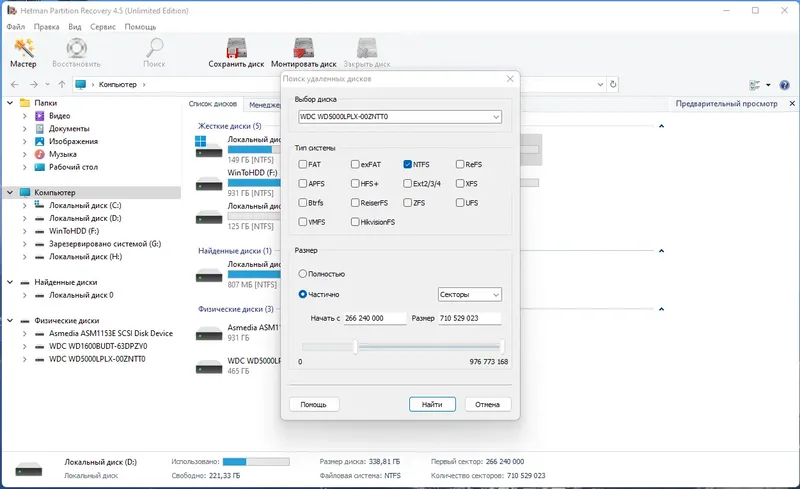The height and width of the screenshot is (489, 800).
Task: Select the Полностью radio option
Action: [x=303, y=274]
